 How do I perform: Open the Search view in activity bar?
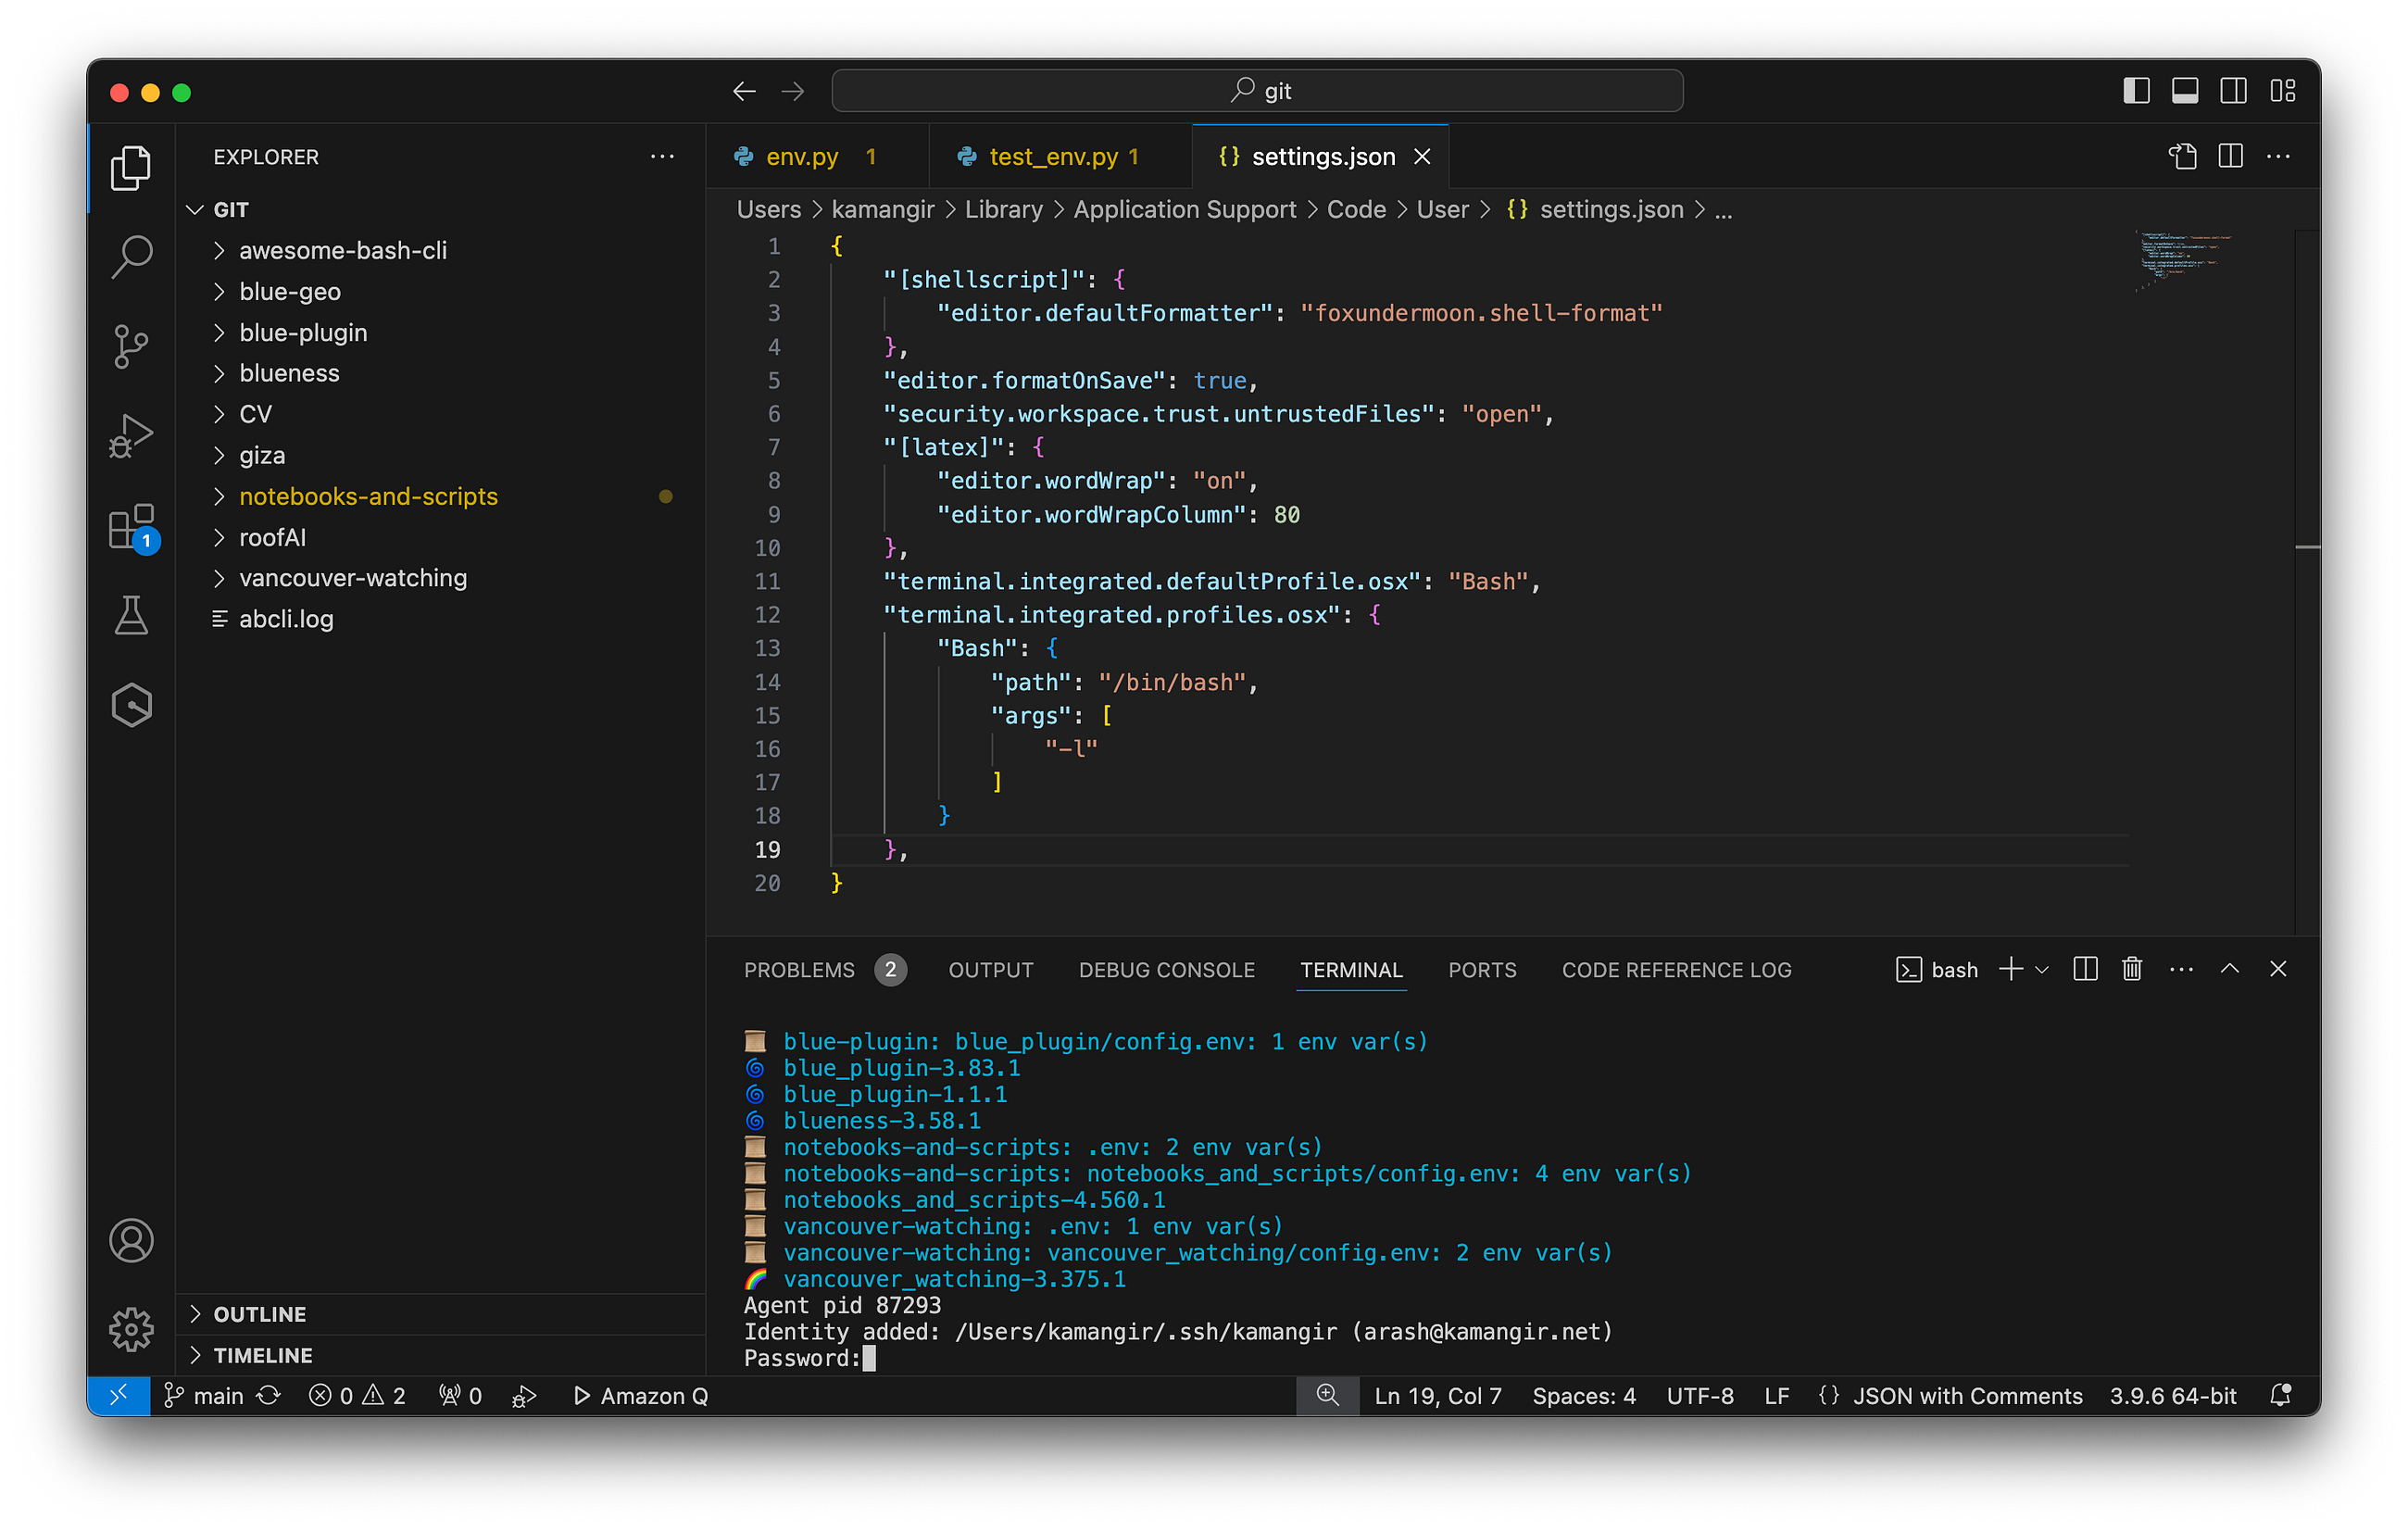pyautogui.click(x=131, y=257)
